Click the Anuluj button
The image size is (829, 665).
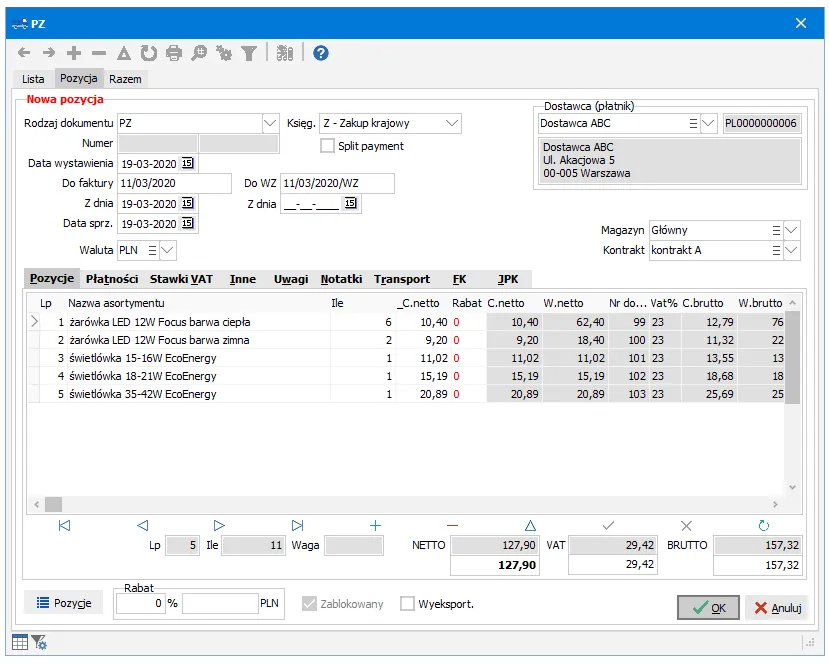pos(777,607)
